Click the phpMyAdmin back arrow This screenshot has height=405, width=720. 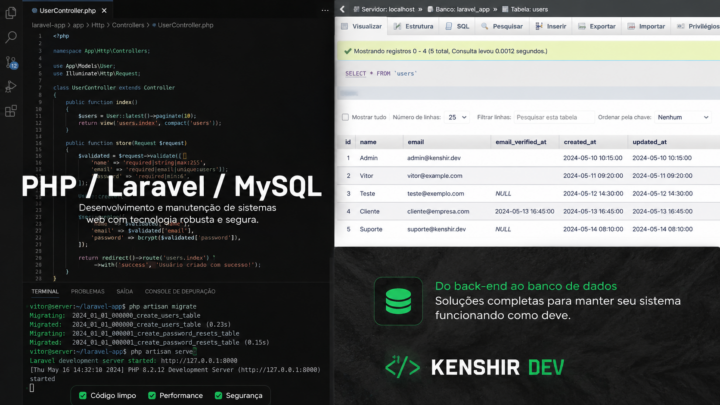342,9
